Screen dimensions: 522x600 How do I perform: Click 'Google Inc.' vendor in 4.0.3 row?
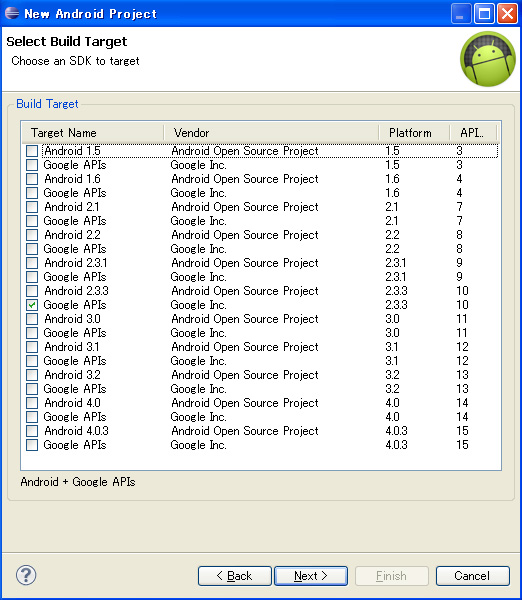click(198, 445)
